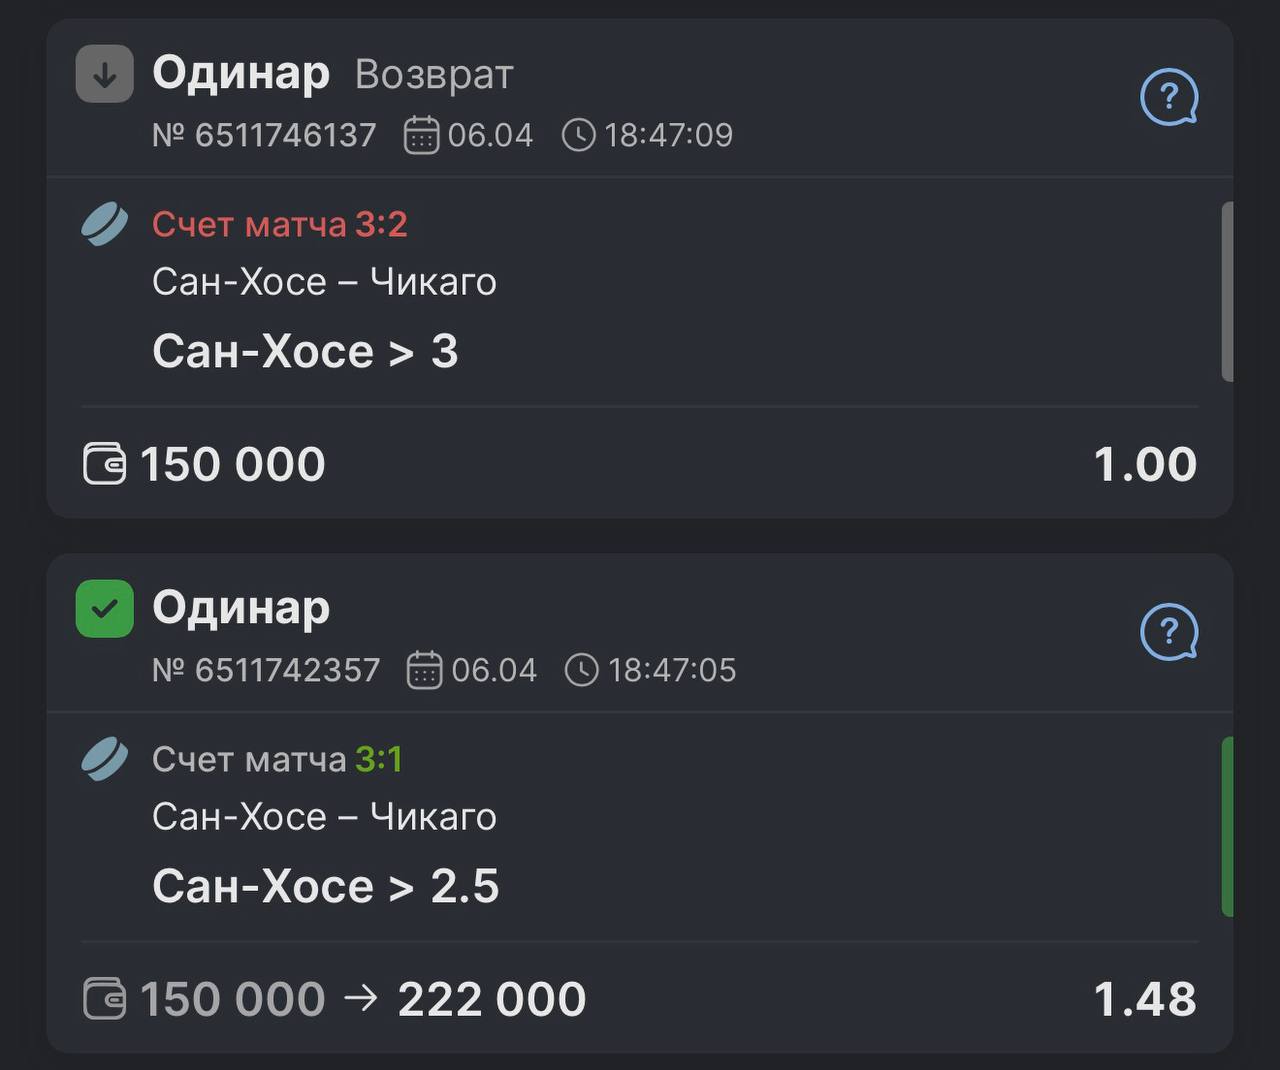Click the hockey puck icon for the 3:2 match
Screen dimensions: 1280x1070
tap(105, 225)
